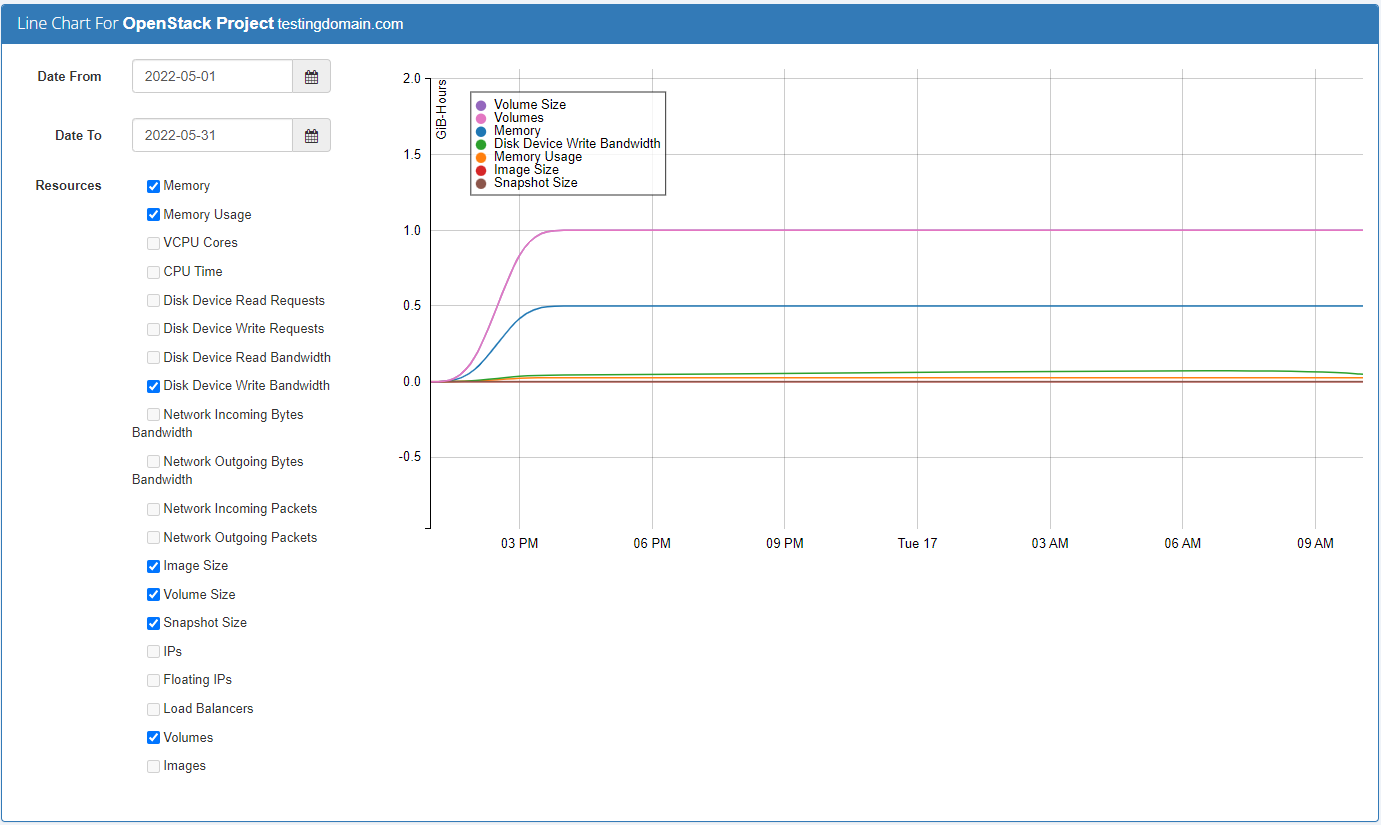Click 'testingdomain.com' in the panel header

click(340, 24)
